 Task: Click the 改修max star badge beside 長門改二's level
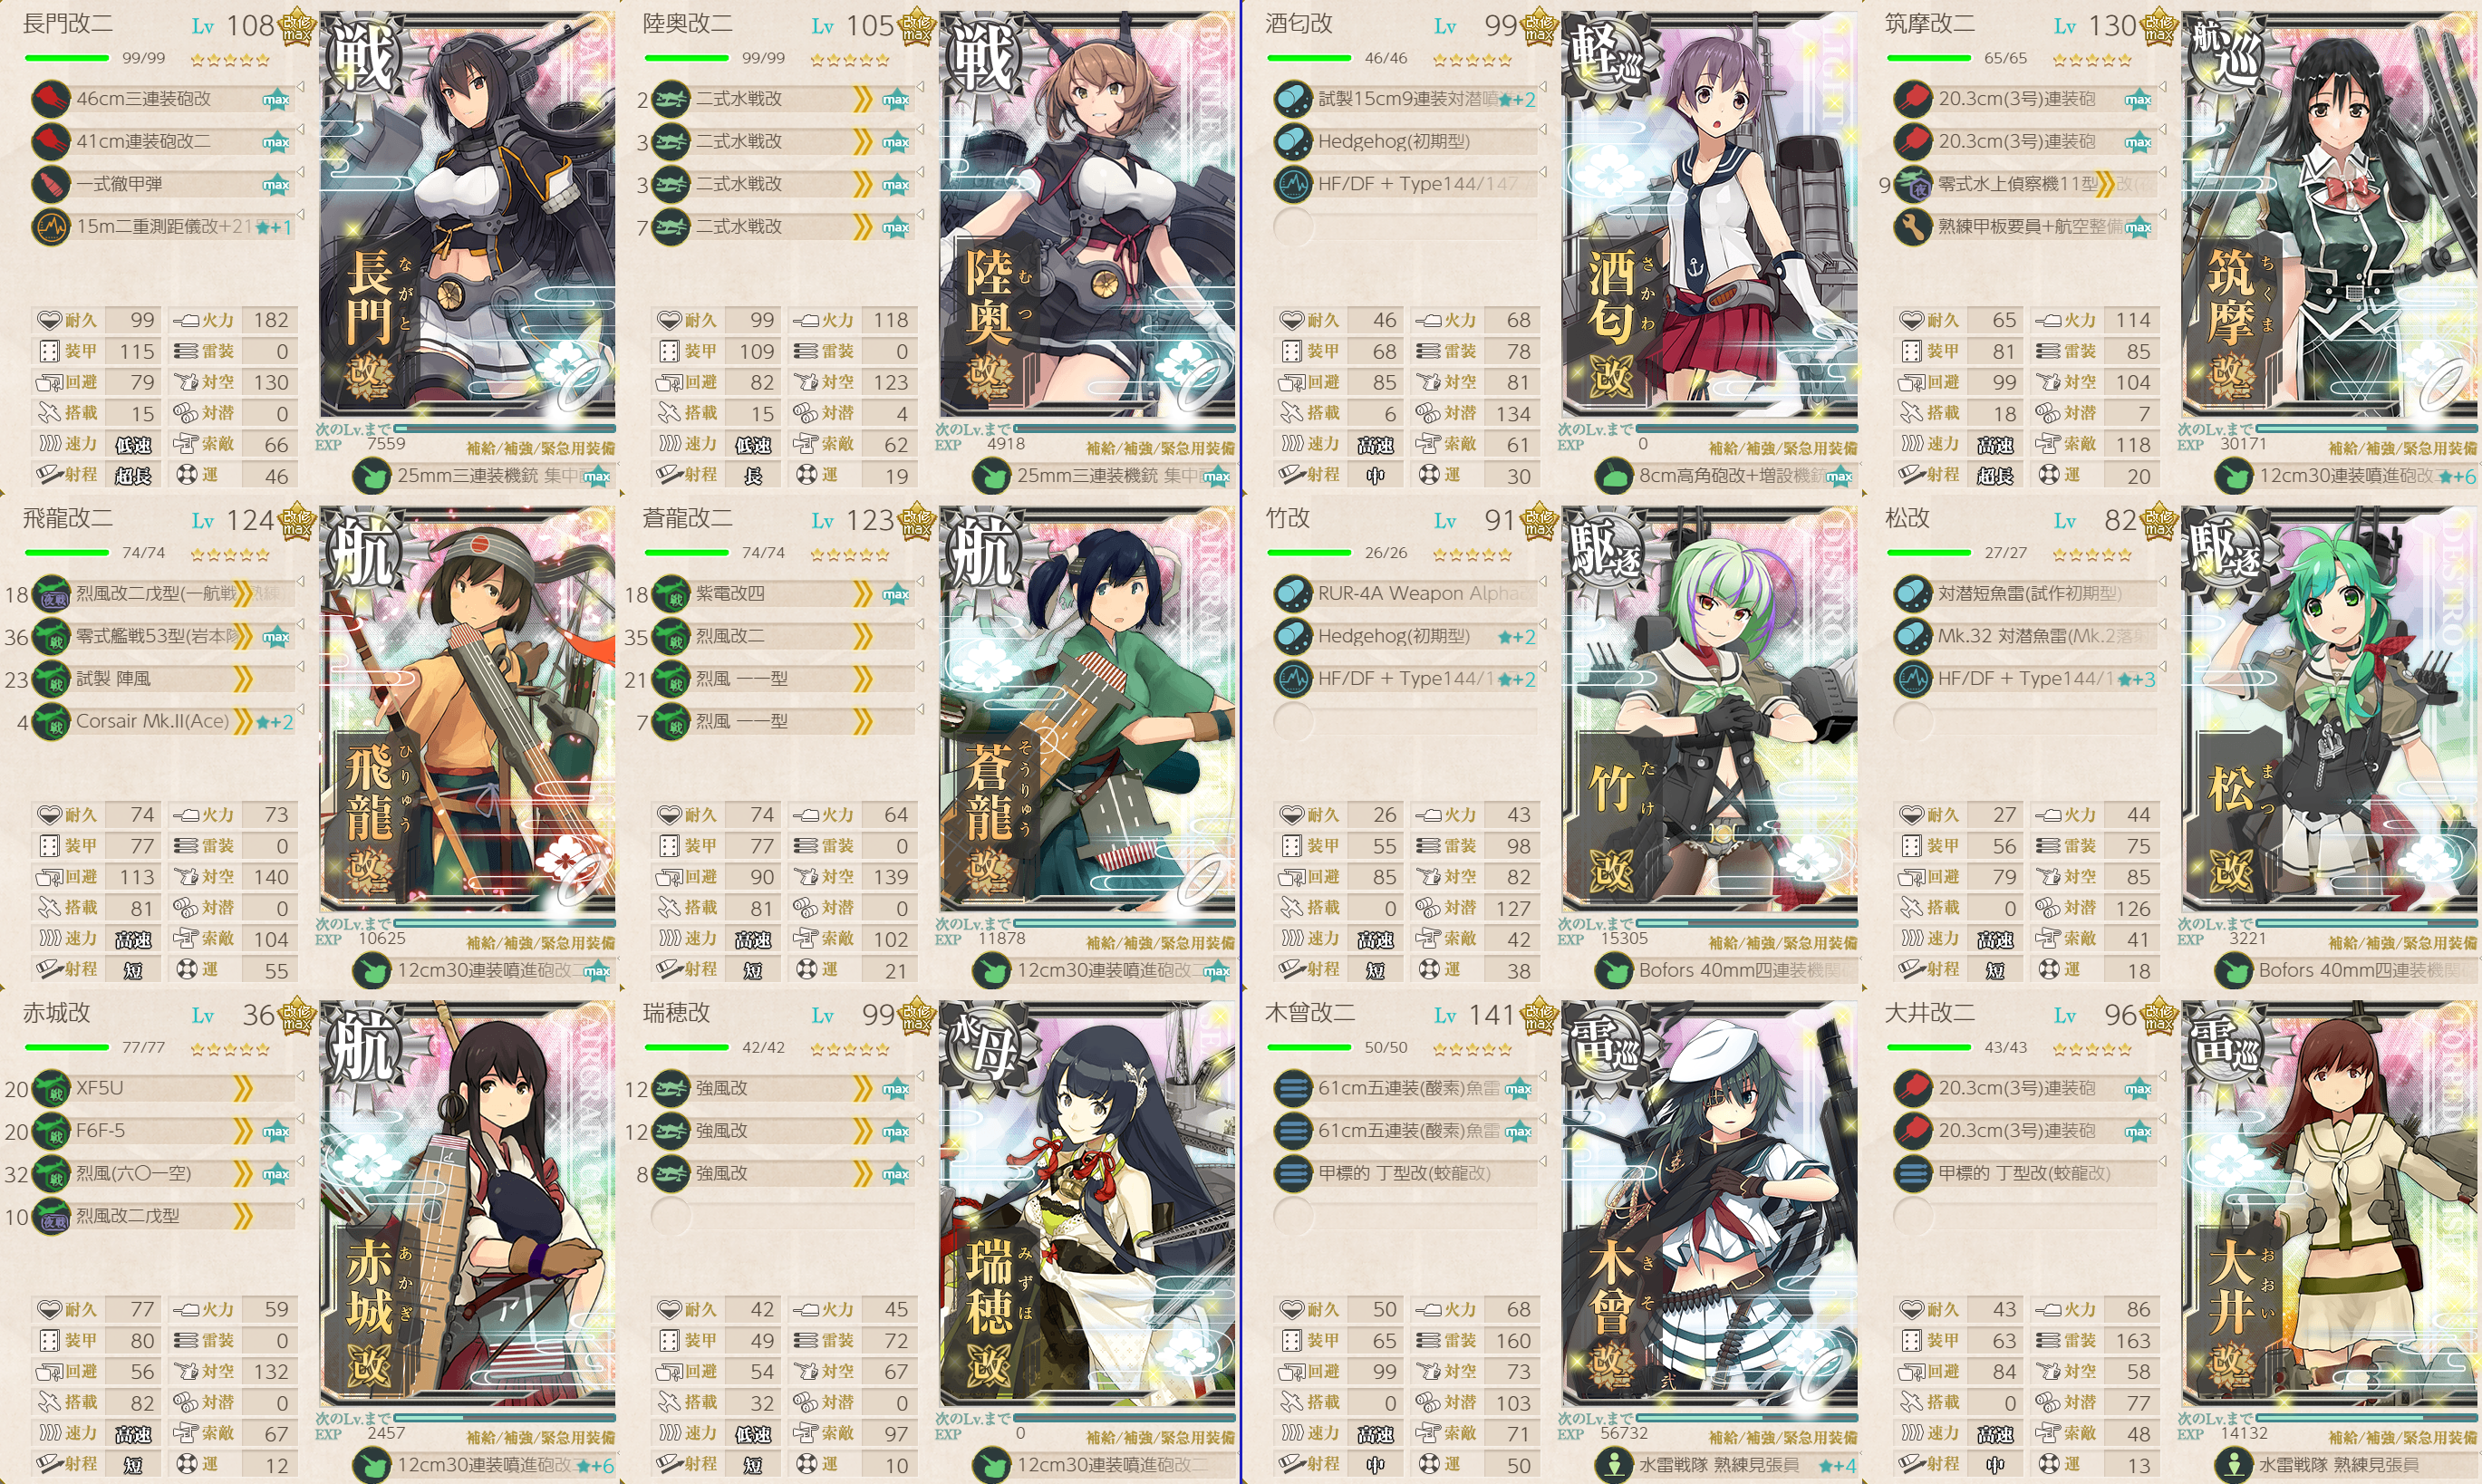tap(297, 27)
